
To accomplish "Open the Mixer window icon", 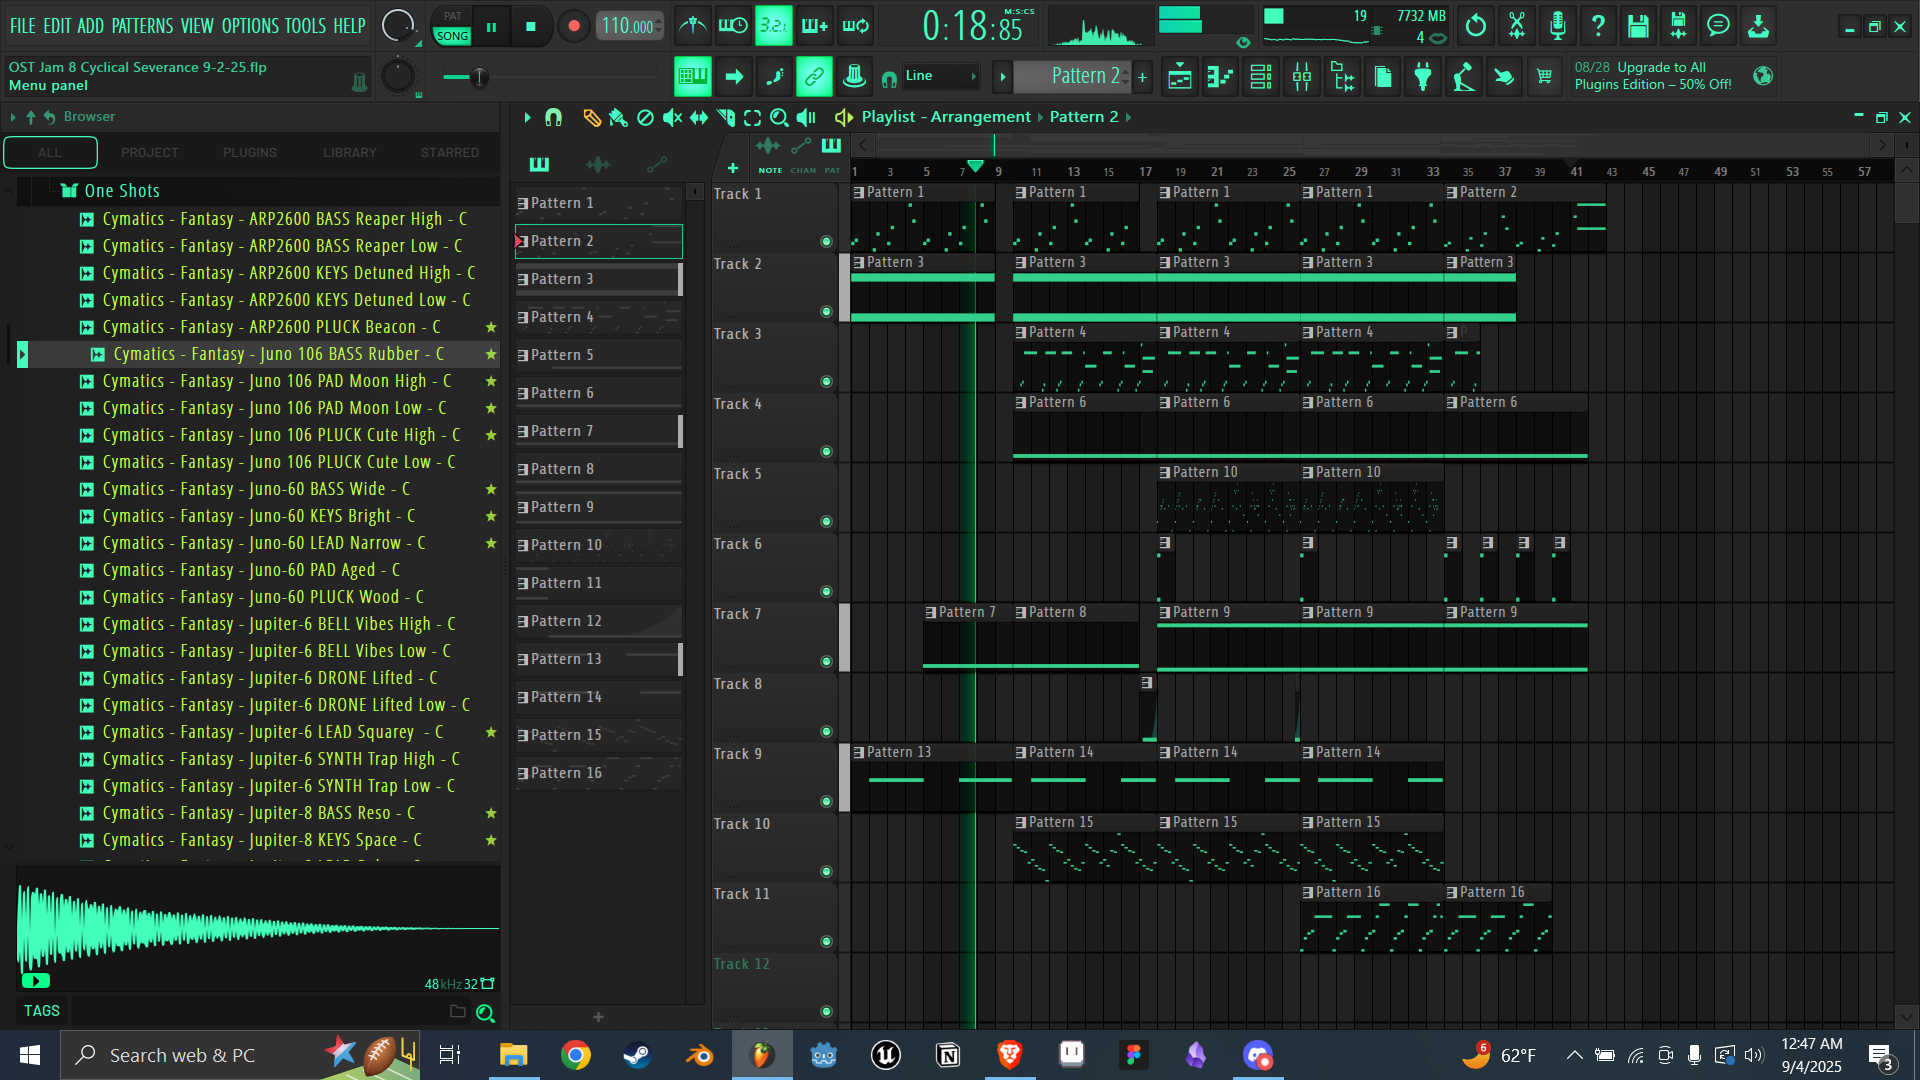I will [1302, 77].
